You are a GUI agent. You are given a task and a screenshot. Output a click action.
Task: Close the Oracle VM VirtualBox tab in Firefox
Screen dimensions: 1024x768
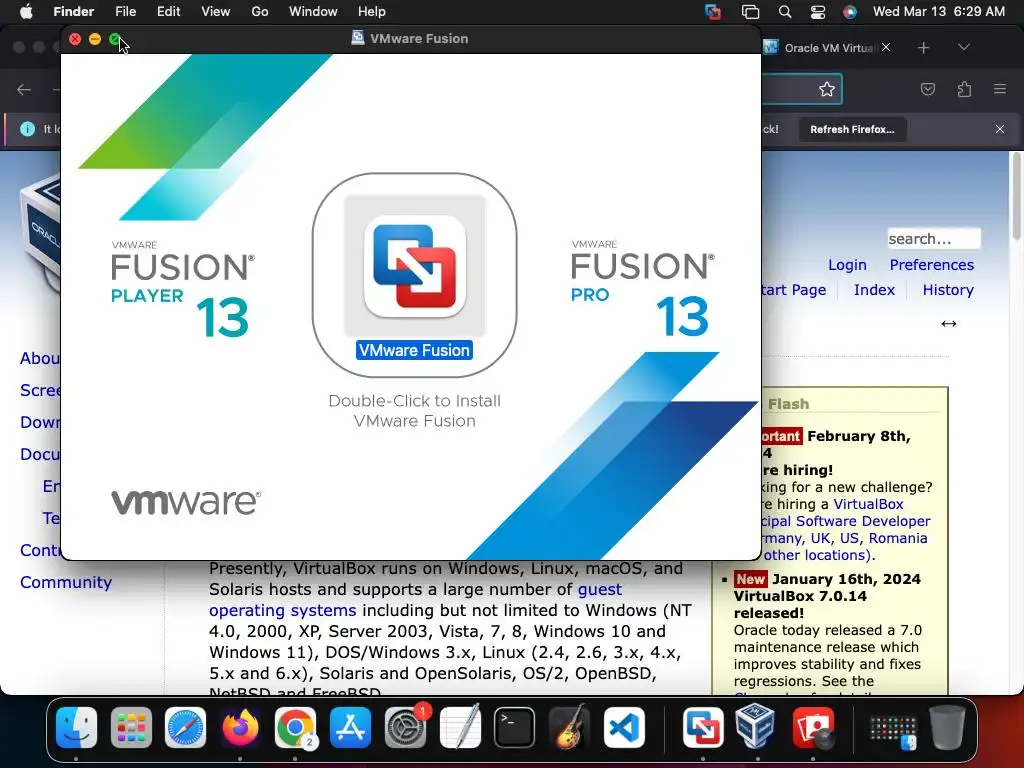click(x=886, y=47)
